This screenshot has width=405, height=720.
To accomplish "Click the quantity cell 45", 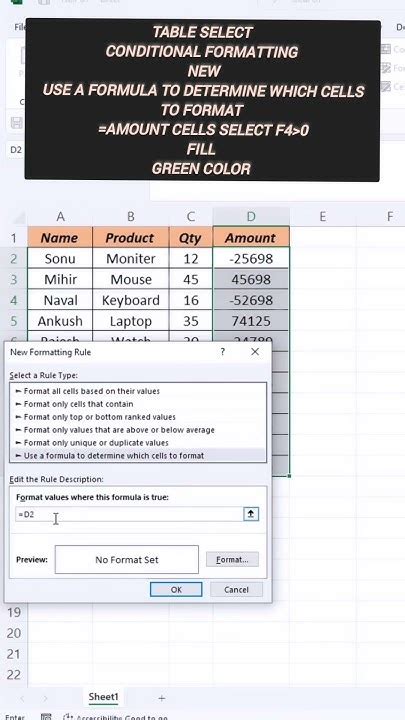I will point(191,279).
